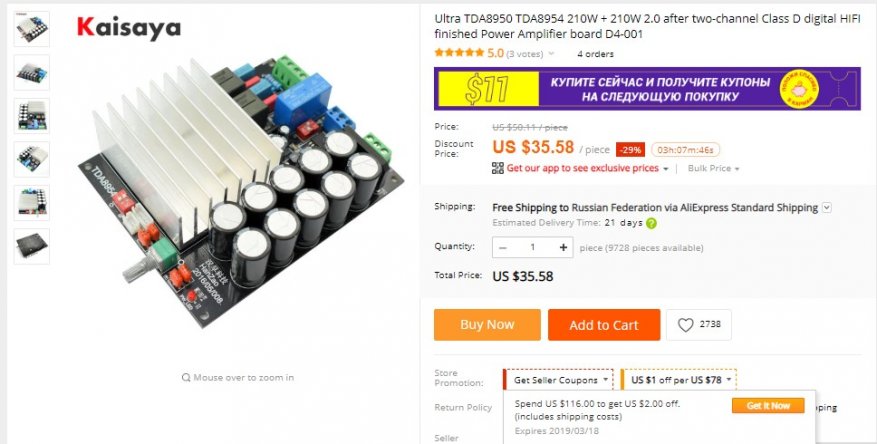Click the $11 coupon promo banner
The image size is (877, 444).
pyautogui.click(x=647, y=89)
